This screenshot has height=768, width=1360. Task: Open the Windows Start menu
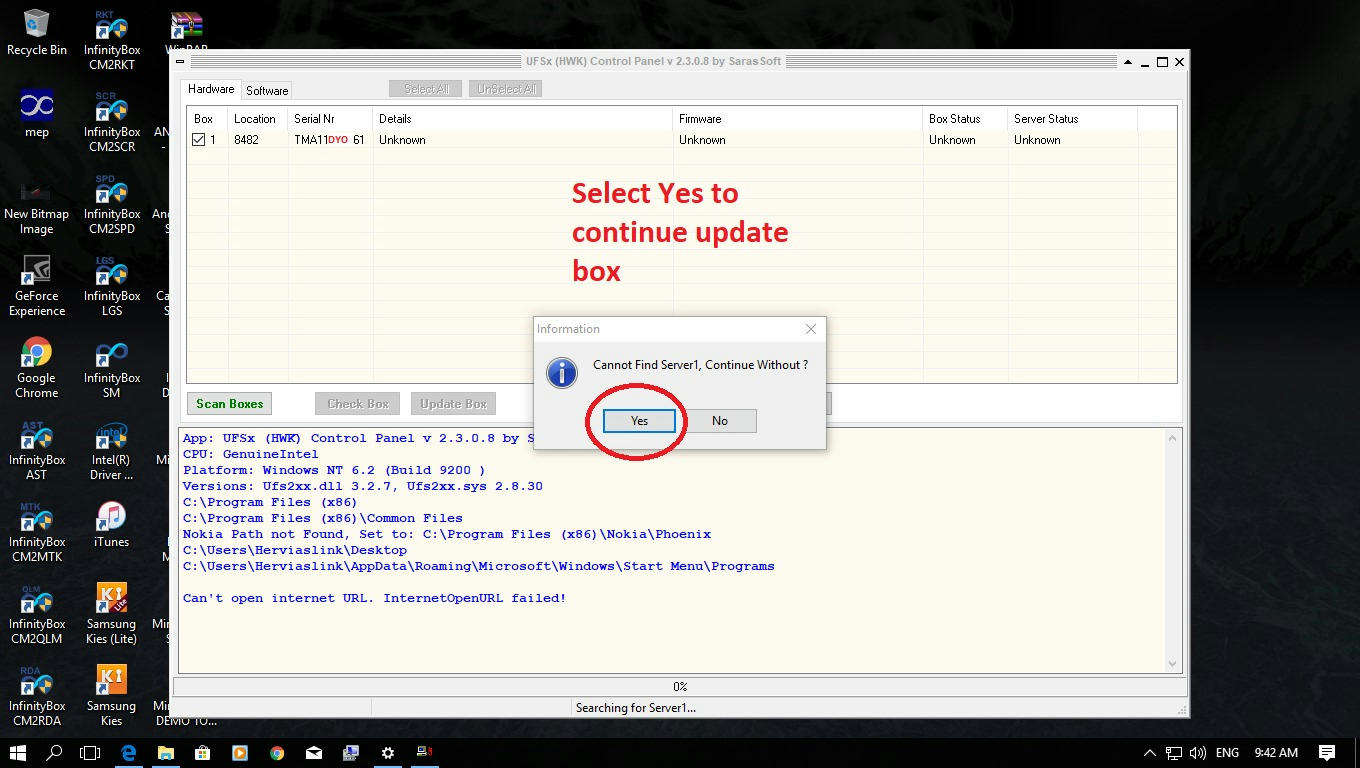[x=18, y=753]
